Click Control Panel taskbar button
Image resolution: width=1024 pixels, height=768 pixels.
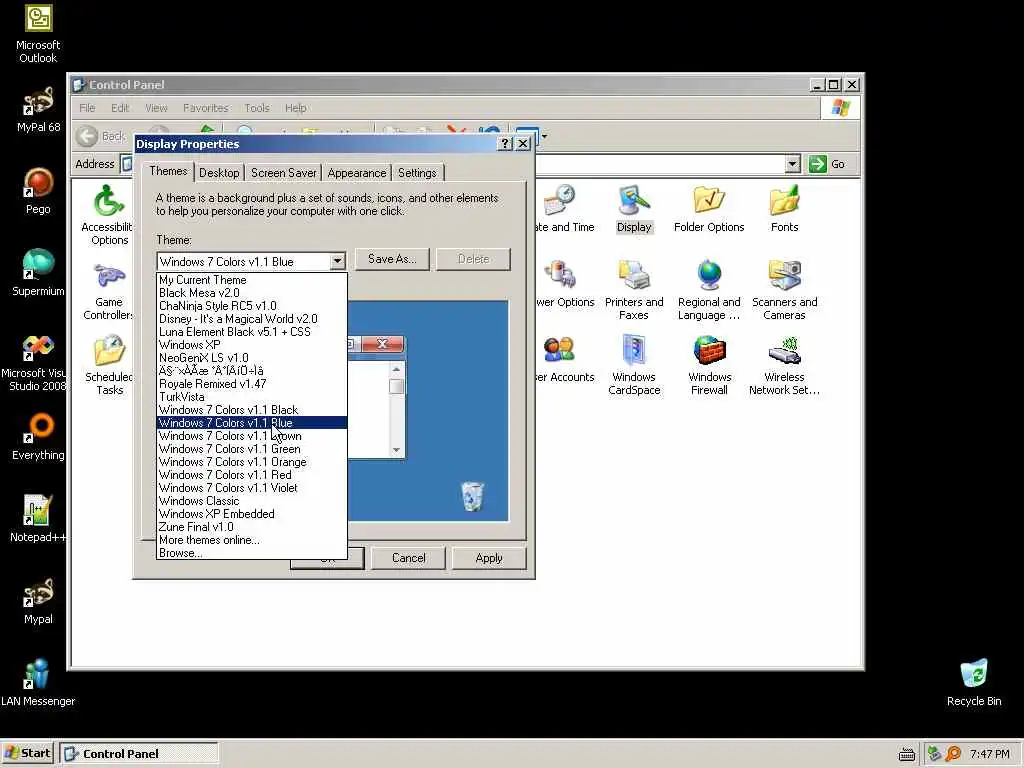click(138, 754)
